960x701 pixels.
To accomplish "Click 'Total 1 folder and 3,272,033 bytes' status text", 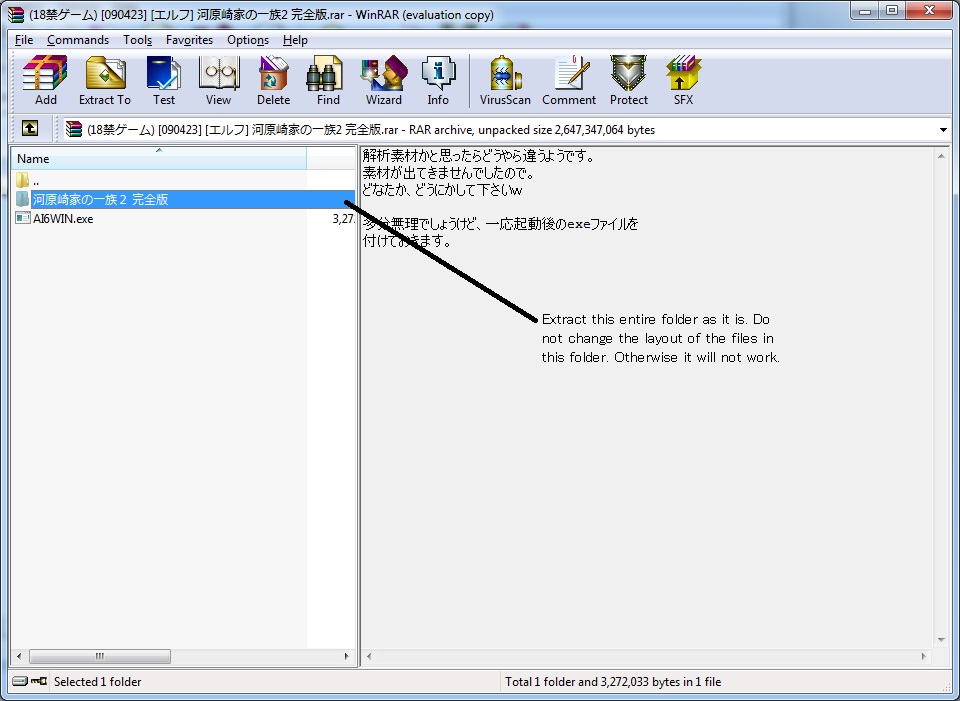I will tap(613, 681).
